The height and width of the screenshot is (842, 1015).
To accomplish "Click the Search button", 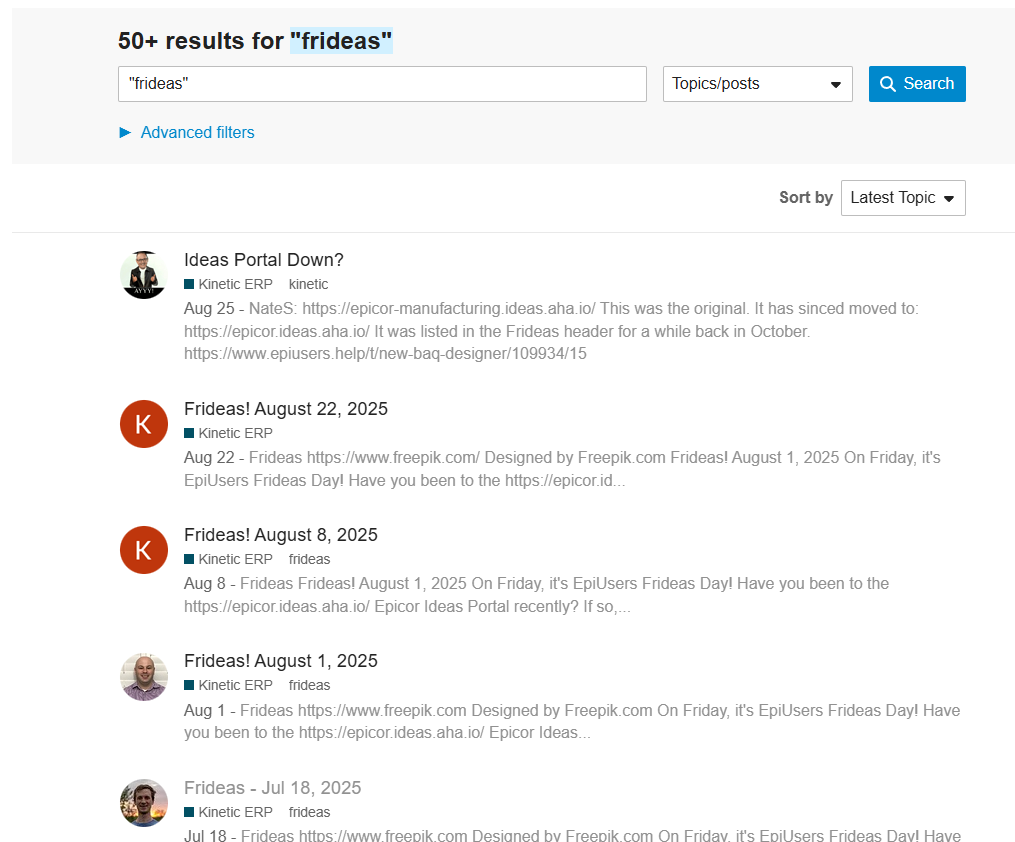I will [x=917, y=84].
